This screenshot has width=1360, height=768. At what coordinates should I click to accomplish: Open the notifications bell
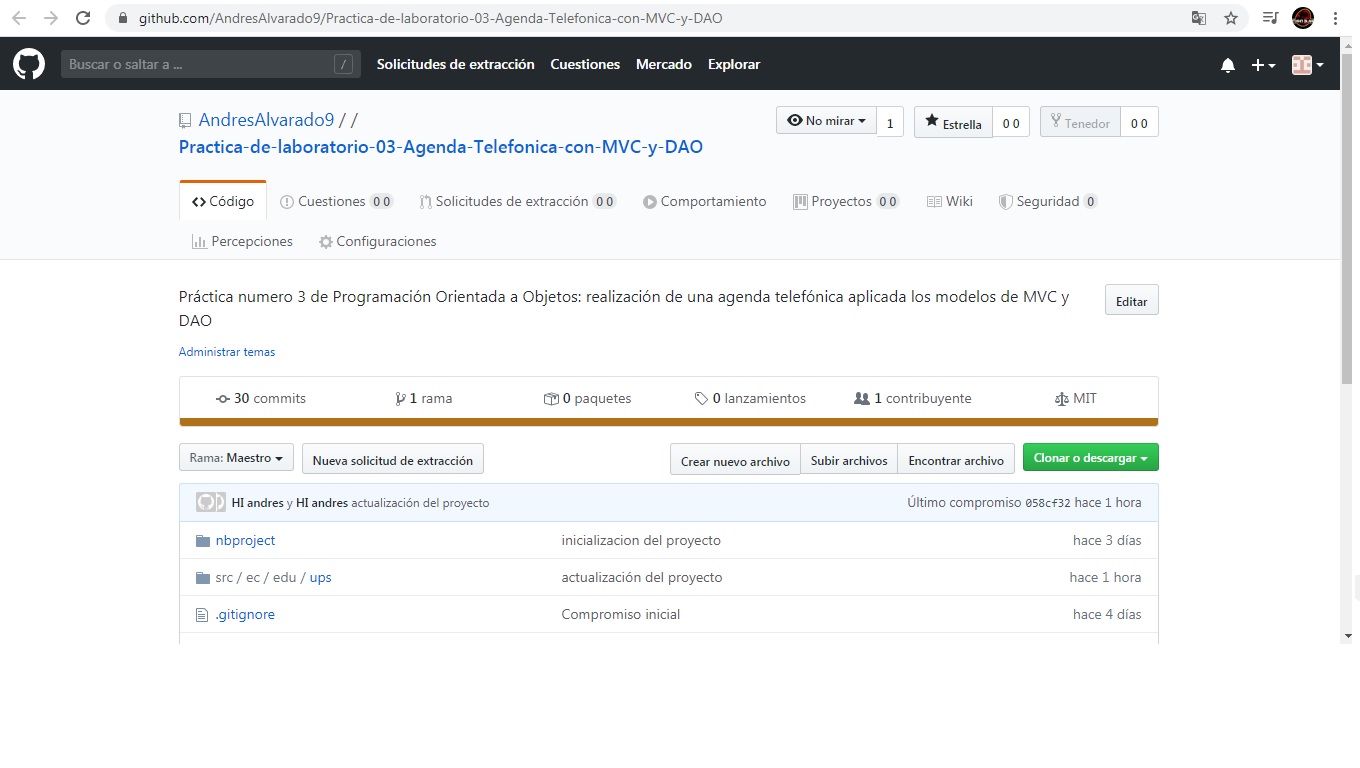1228,64
